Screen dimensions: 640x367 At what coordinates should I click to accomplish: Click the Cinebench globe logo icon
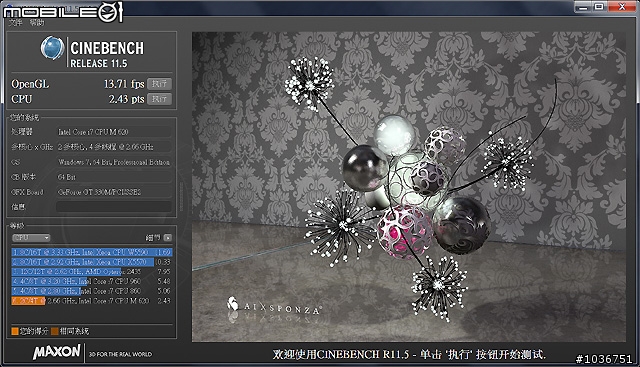tap(52, 48)
